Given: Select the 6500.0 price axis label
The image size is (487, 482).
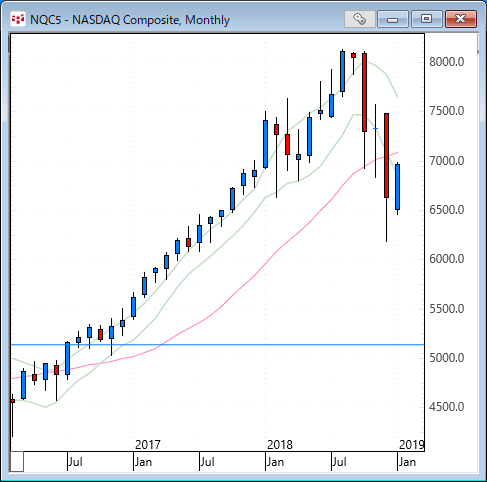Looking at the screenshot, I should pyautogui.click(x=446, y=210).
